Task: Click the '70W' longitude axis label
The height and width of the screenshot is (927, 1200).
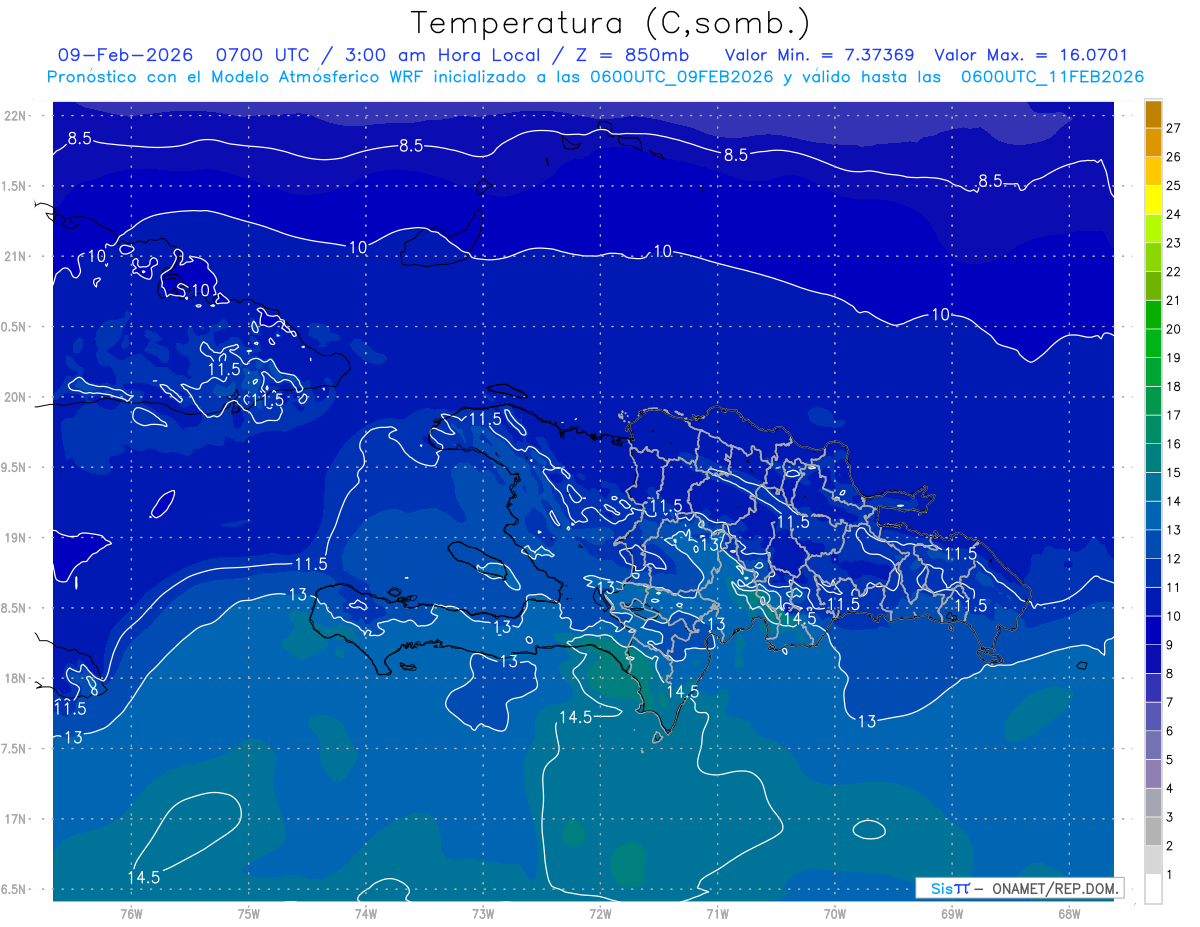Action: pyautogui.click(x=835, y=913)
